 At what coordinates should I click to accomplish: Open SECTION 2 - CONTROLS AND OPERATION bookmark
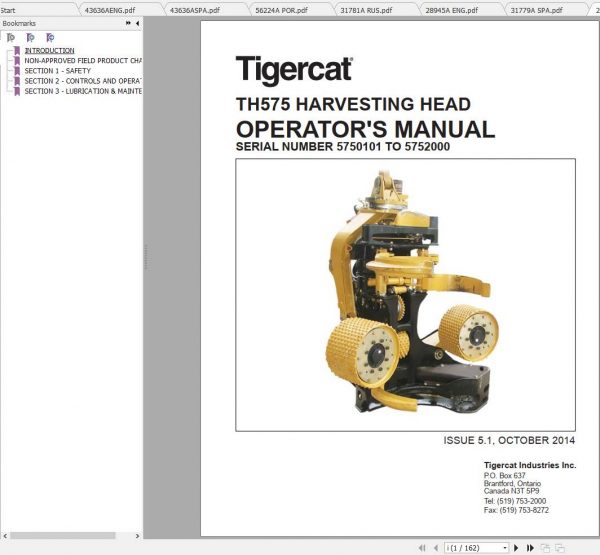pyautogui.click(x=83, y=81)
